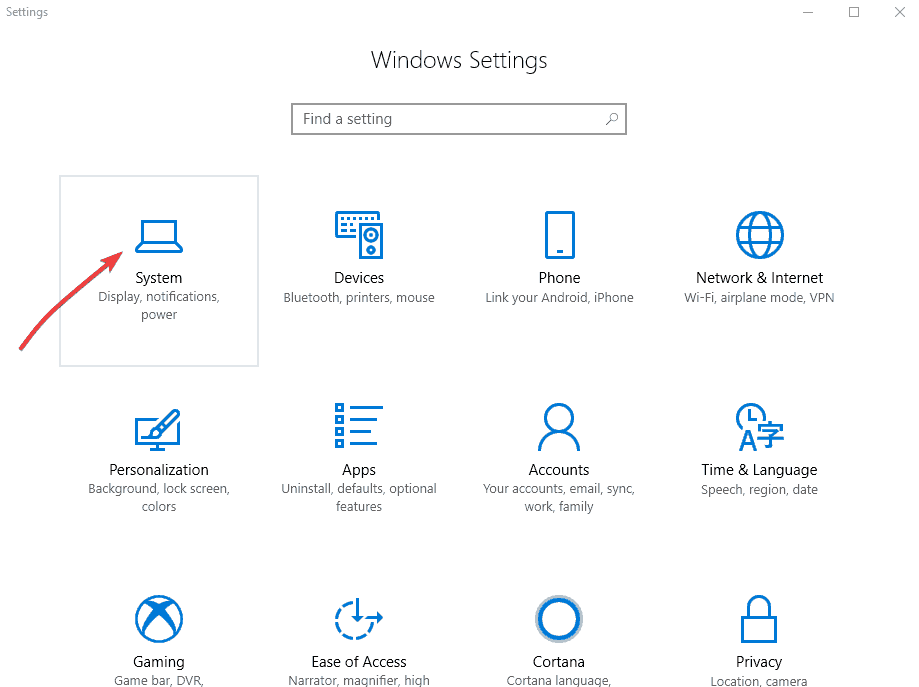Image resolution: width=919 pixels, height=687 pixels.
Task: Open the Ease of Access icon
Action: (x=359, y=619)
